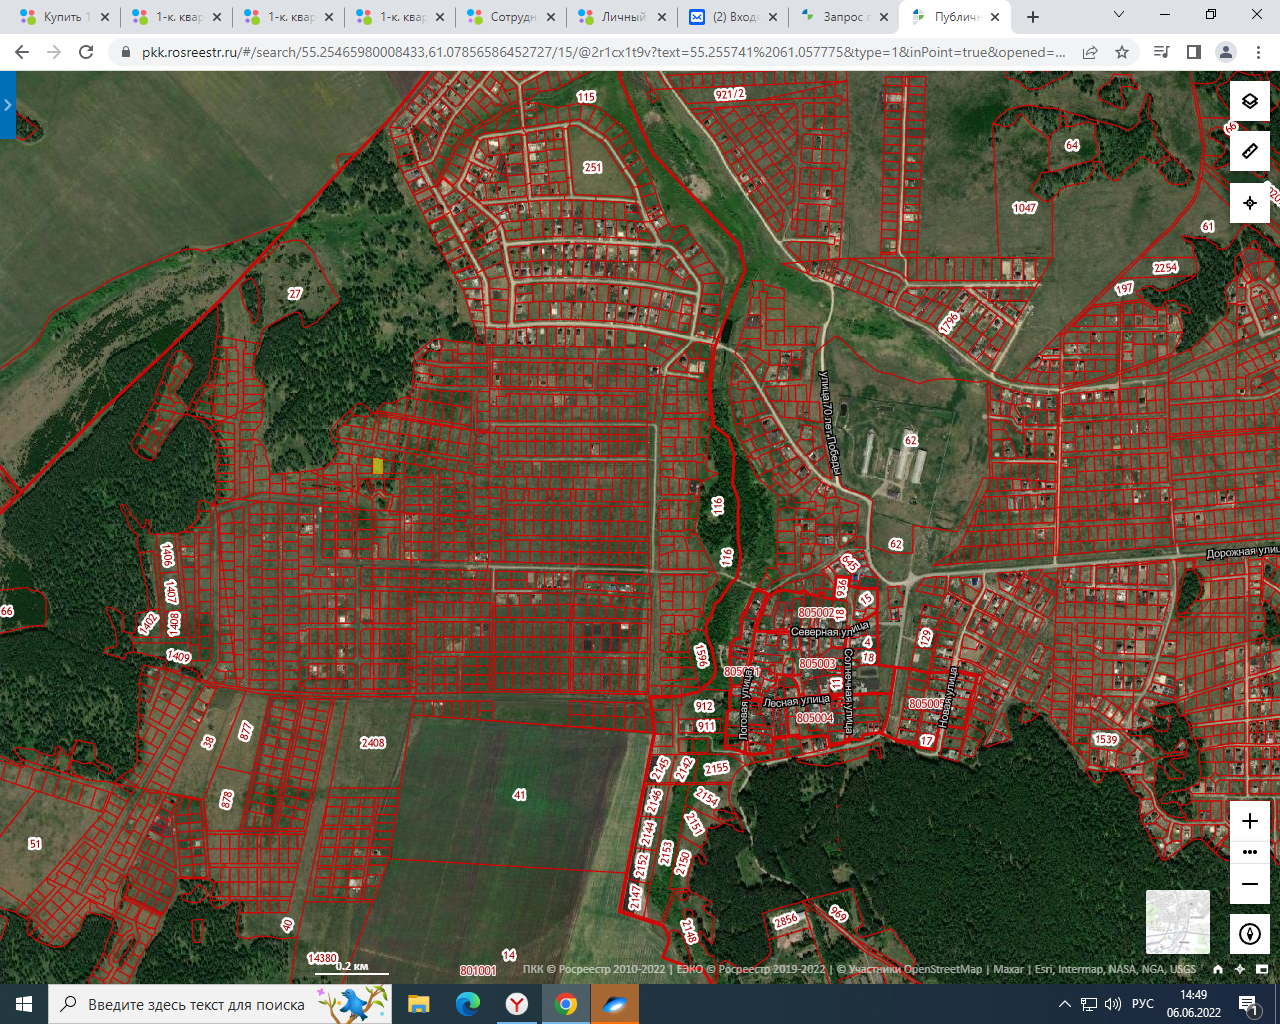Select the yellow highlighted land parcel
The height and width of the screenshot is (1024, 1280).
click(x=378, y=466)
